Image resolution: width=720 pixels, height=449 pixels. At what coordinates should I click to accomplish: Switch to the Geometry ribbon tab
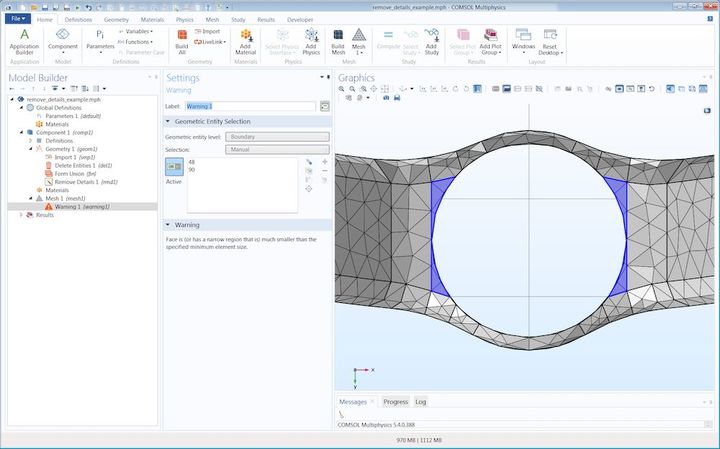(116, 20)
